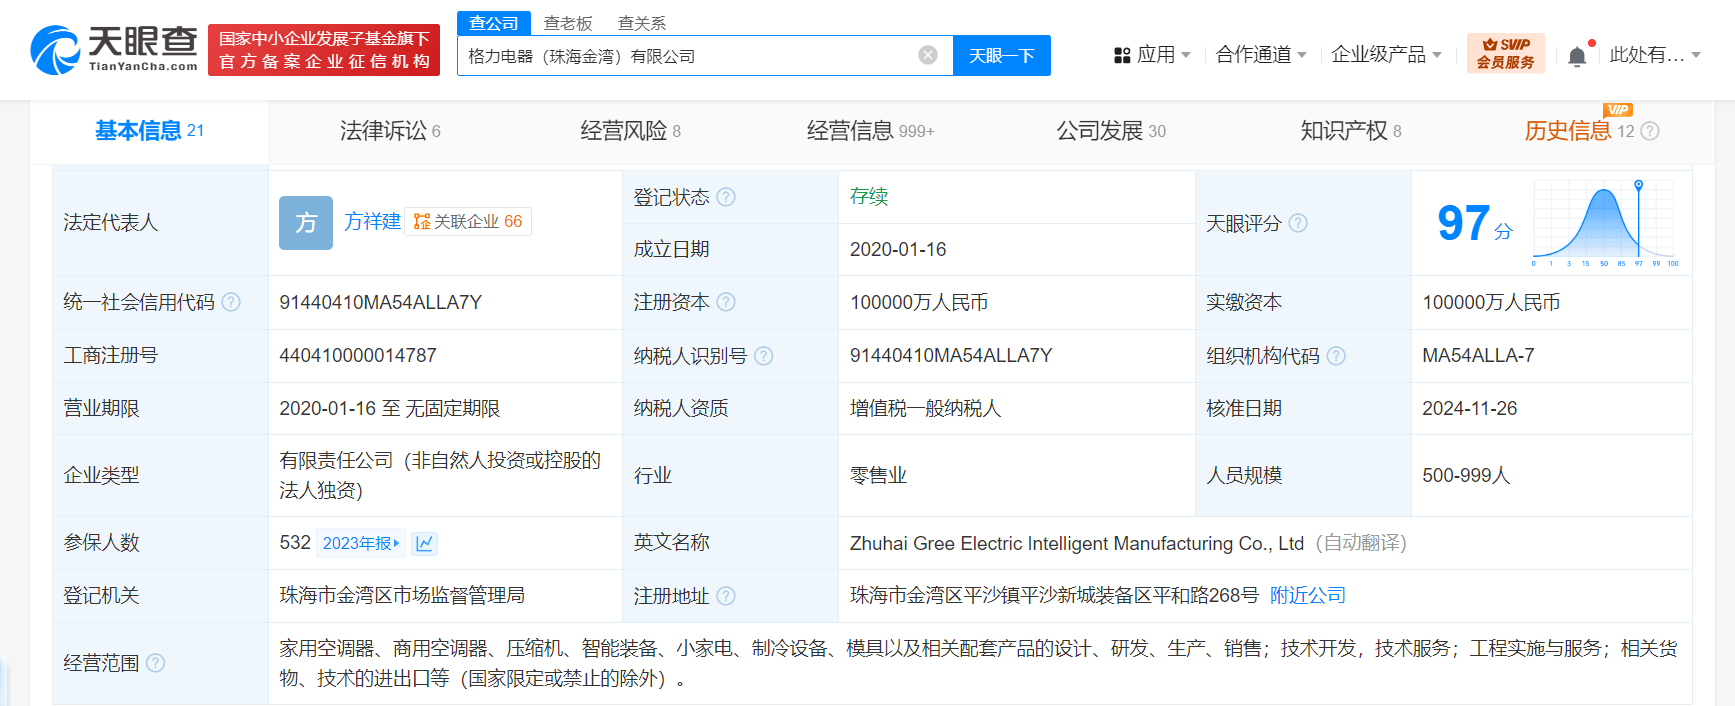Screen dimensions: 1735x706
Task: Expand the 应用 dropdown
Action: pos(1186,55)
